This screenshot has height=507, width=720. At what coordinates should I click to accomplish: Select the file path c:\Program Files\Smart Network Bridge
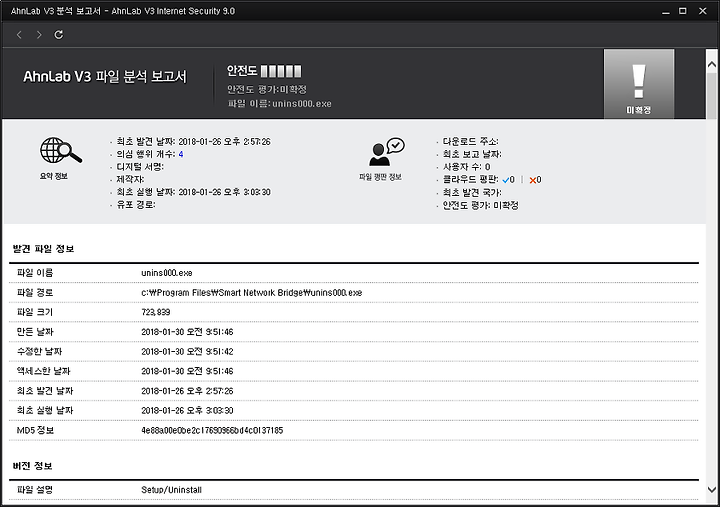pyautogui.click(x=252, y=293)
